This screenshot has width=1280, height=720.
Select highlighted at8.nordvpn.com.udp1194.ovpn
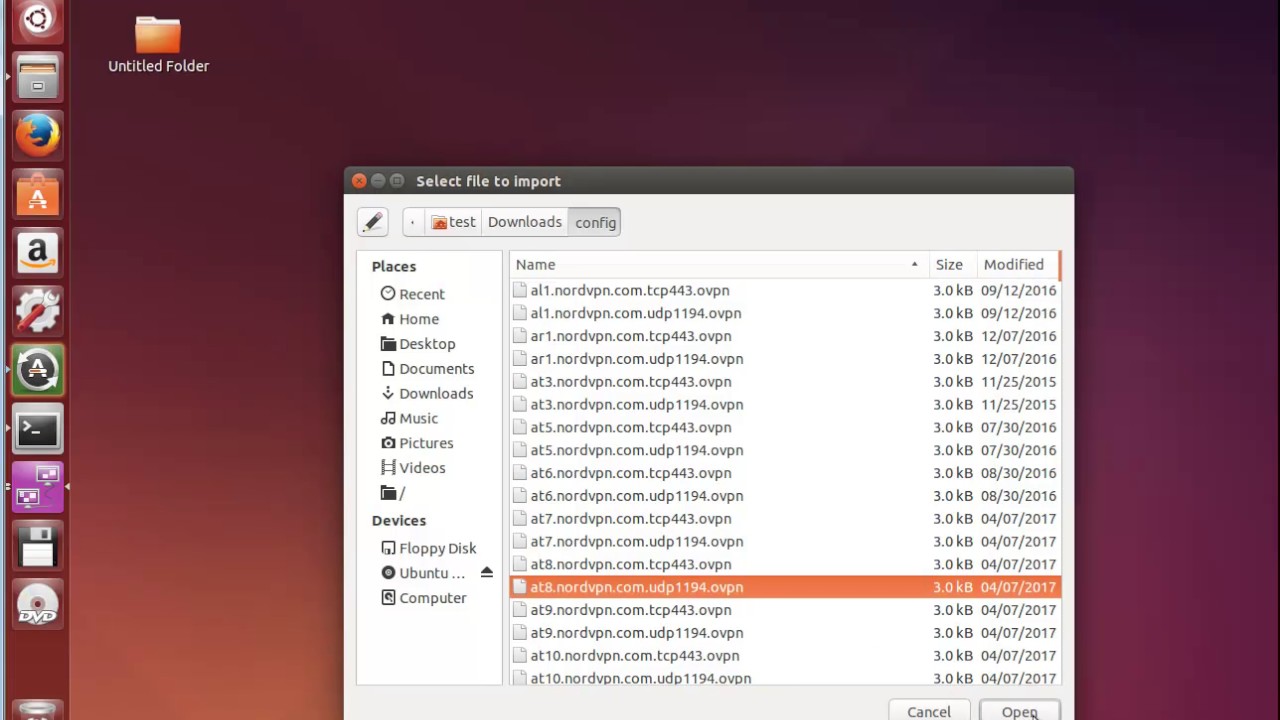(784, 587)
